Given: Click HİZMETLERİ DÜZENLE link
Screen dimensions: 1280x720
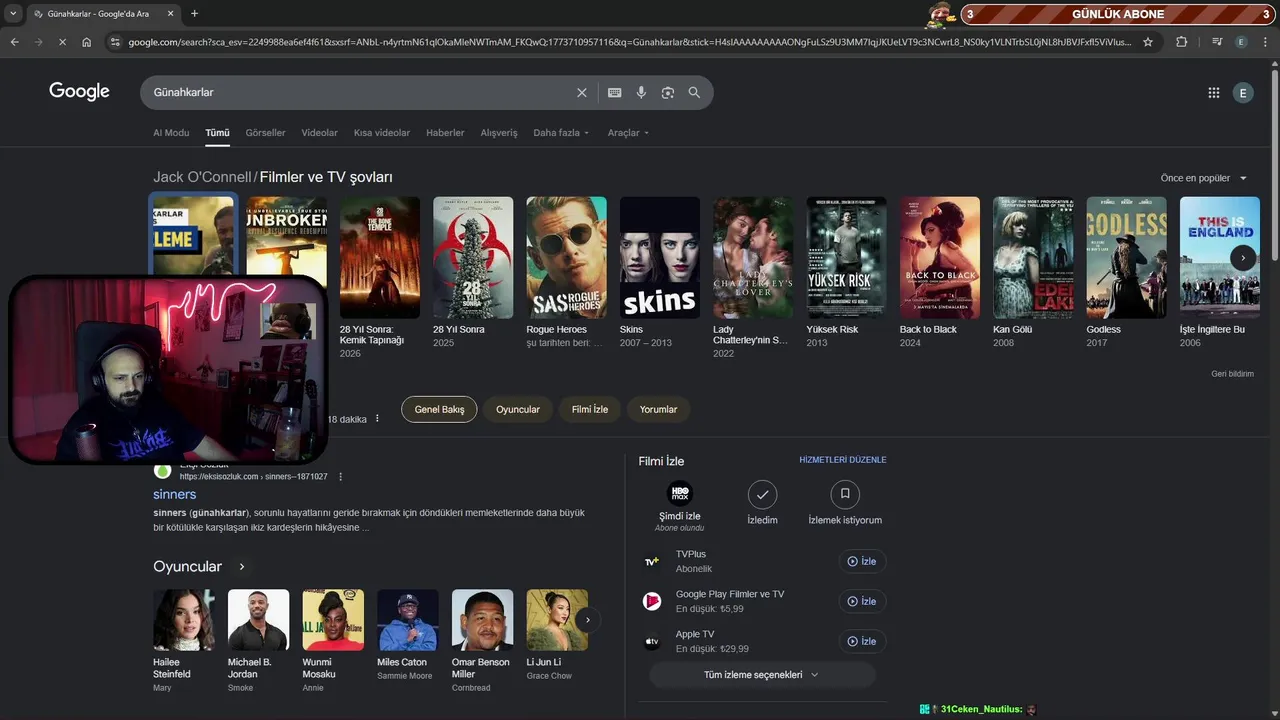Looking at the screenshot, I should pos(843,460).
